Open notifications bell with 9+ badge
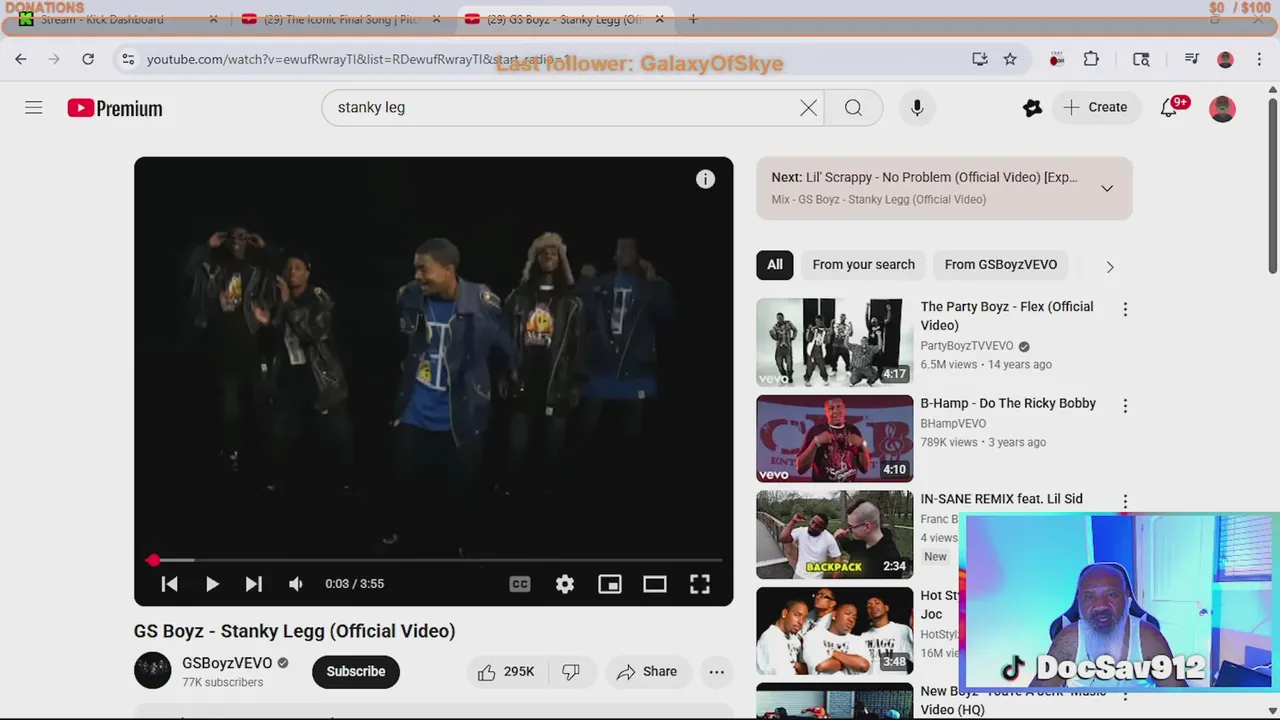1280x720 pixels. [x=1169, y=108]
